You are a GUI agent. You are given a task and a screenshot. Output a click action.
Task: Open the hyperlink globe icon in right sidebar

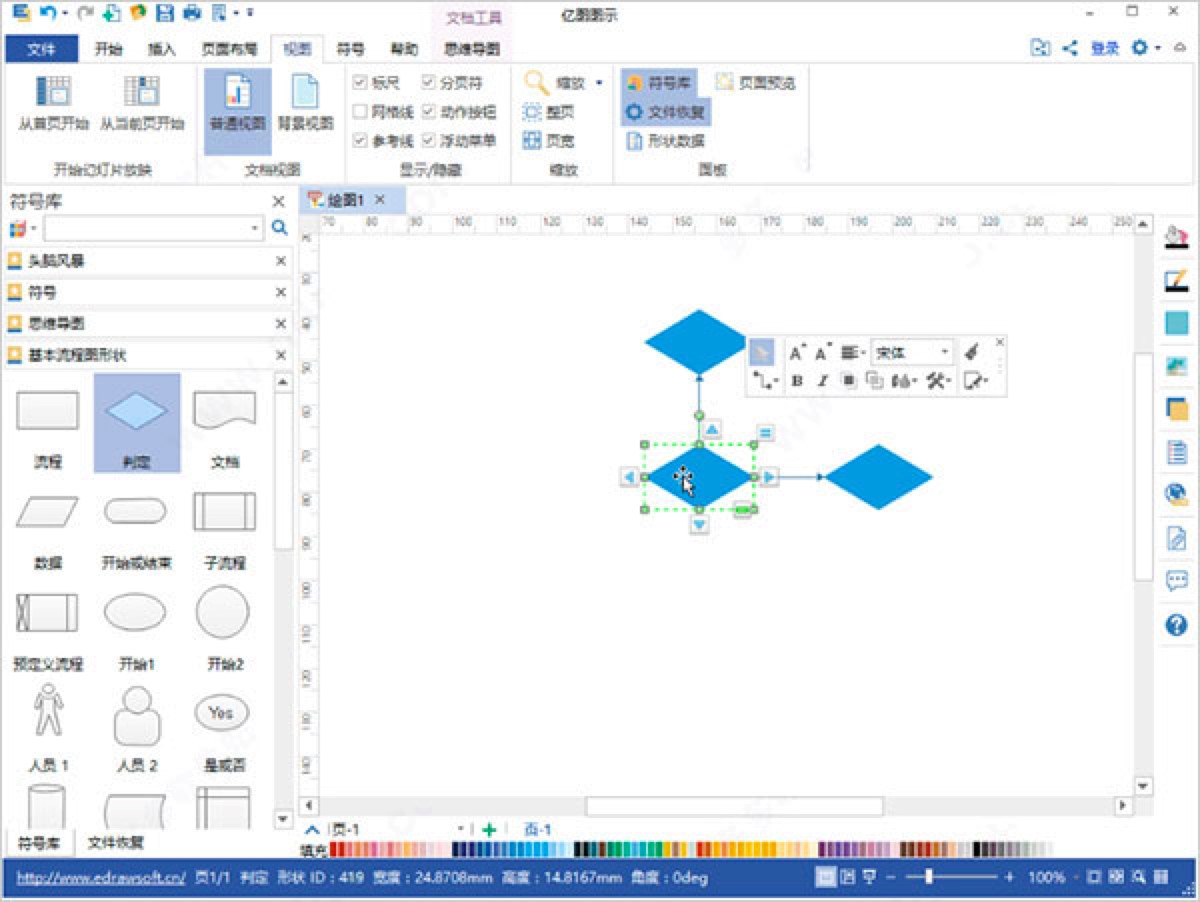click(1176, 494)
